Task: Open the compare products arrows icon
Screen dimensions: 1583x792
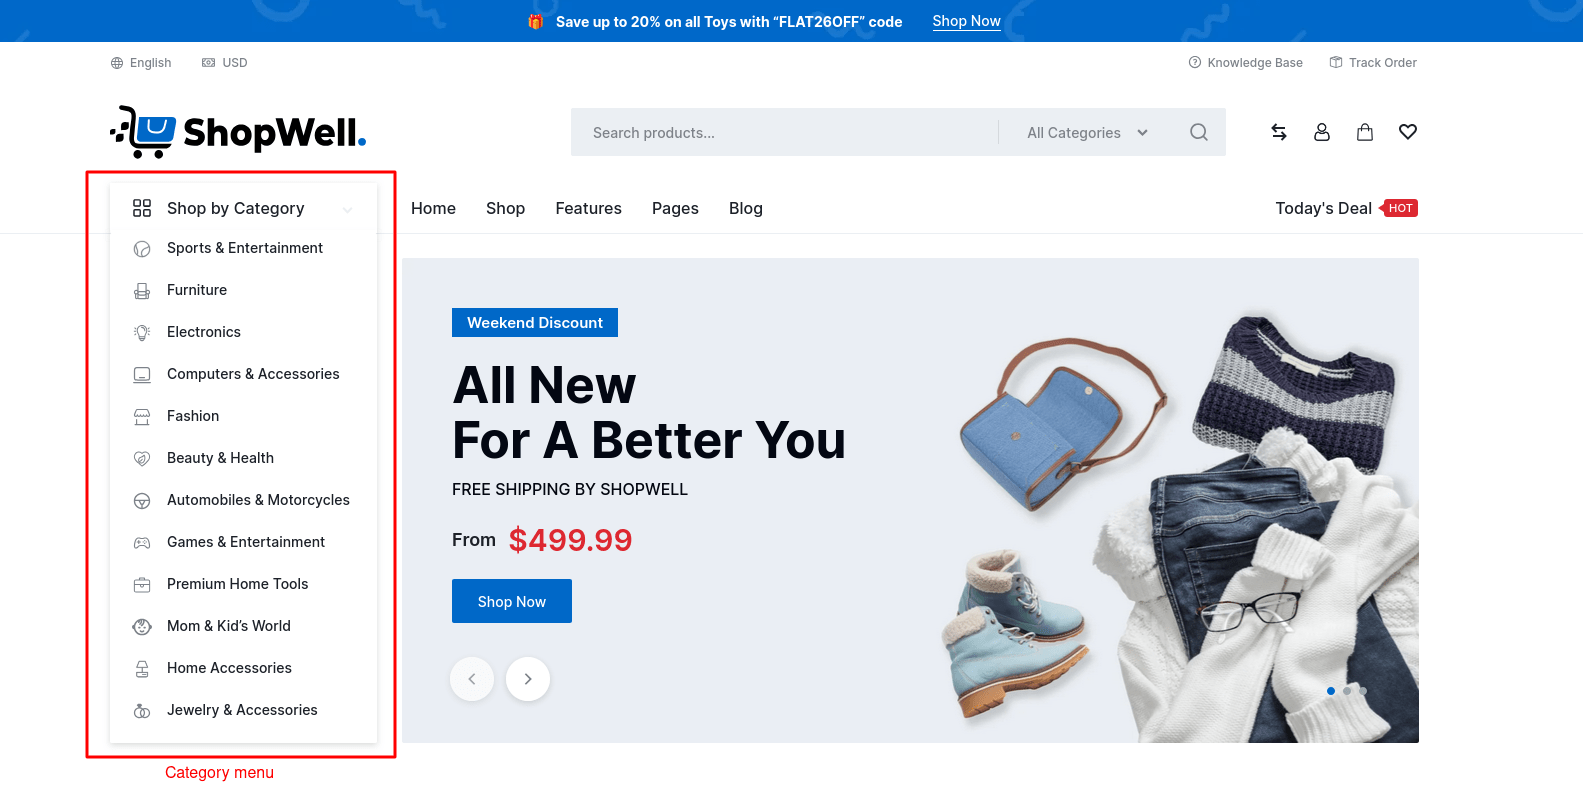Action: coord(1279,132)
